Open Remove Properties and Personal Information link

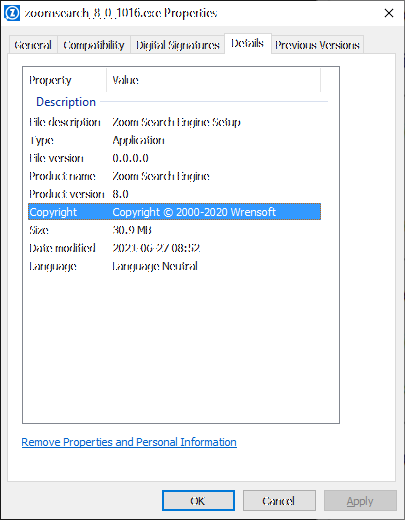point(129,442)
